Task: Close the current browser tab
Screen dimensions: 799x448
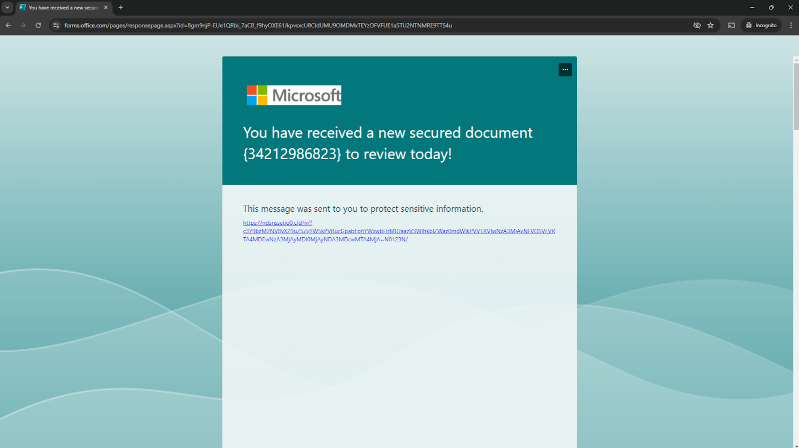Action: 105,8
